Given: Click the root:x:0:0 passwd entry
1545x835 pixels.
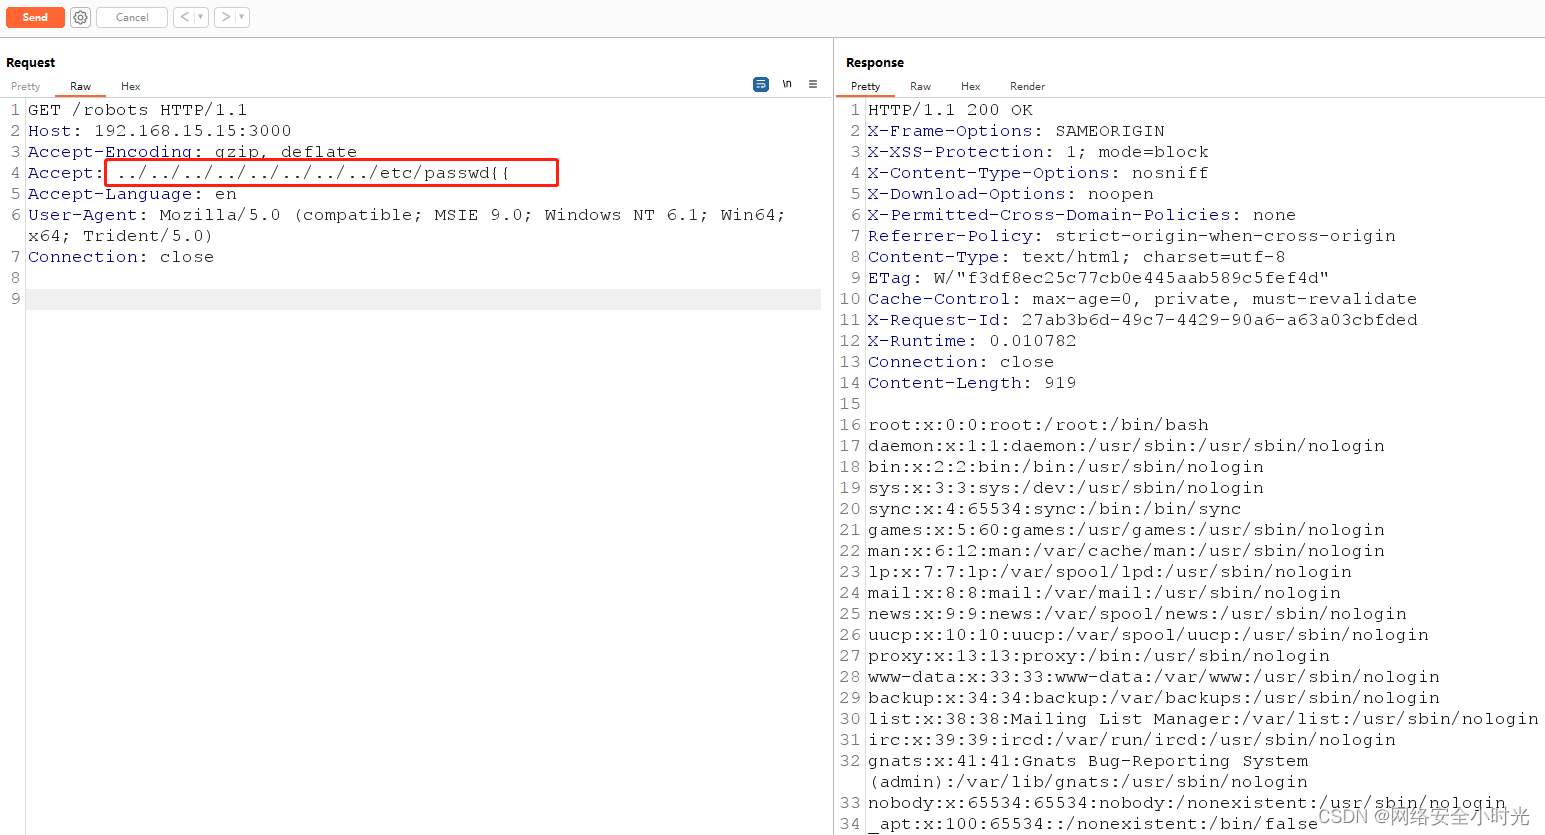Looking at the screenshot, I should coord(1038,425).
